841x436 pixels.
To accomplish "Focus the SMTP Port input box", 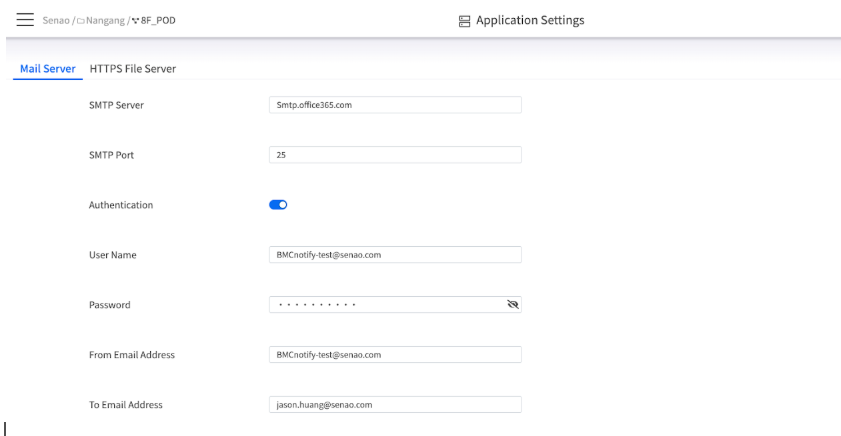I will [395, 155].
